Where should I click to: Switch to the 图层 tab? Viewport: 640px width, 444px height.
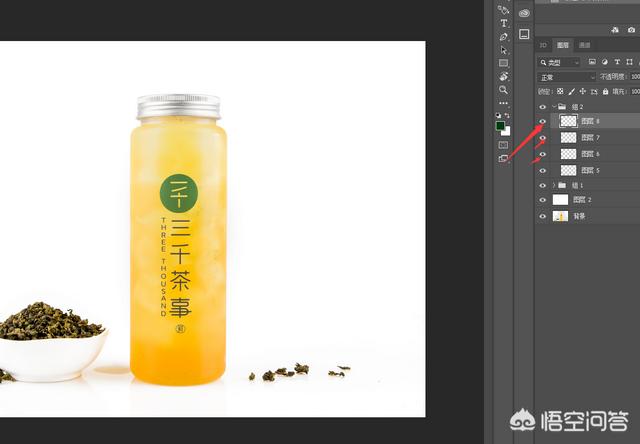tap(563, 45)
